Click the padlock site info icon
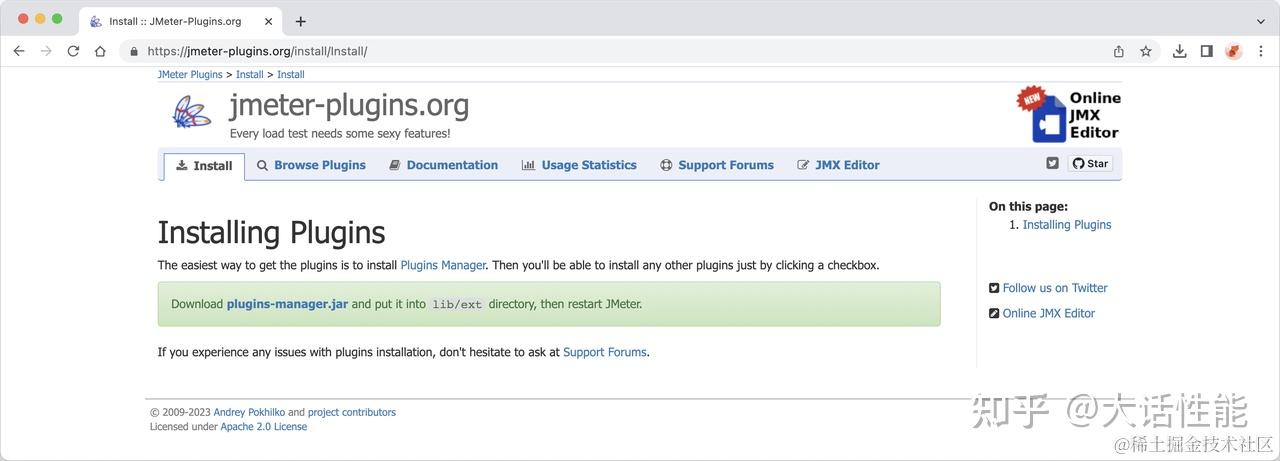This screenshot has height=461, width=1280. 134,51
